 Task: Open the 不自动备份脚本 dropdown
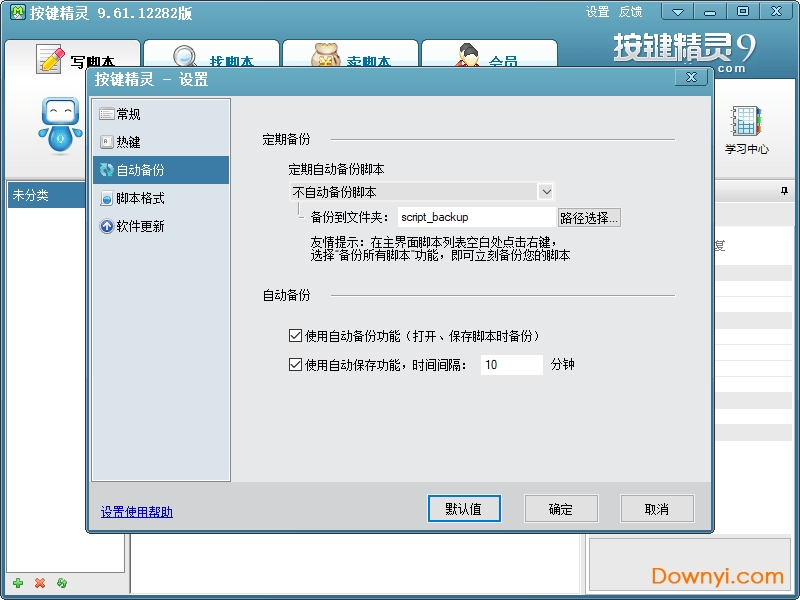546,191
